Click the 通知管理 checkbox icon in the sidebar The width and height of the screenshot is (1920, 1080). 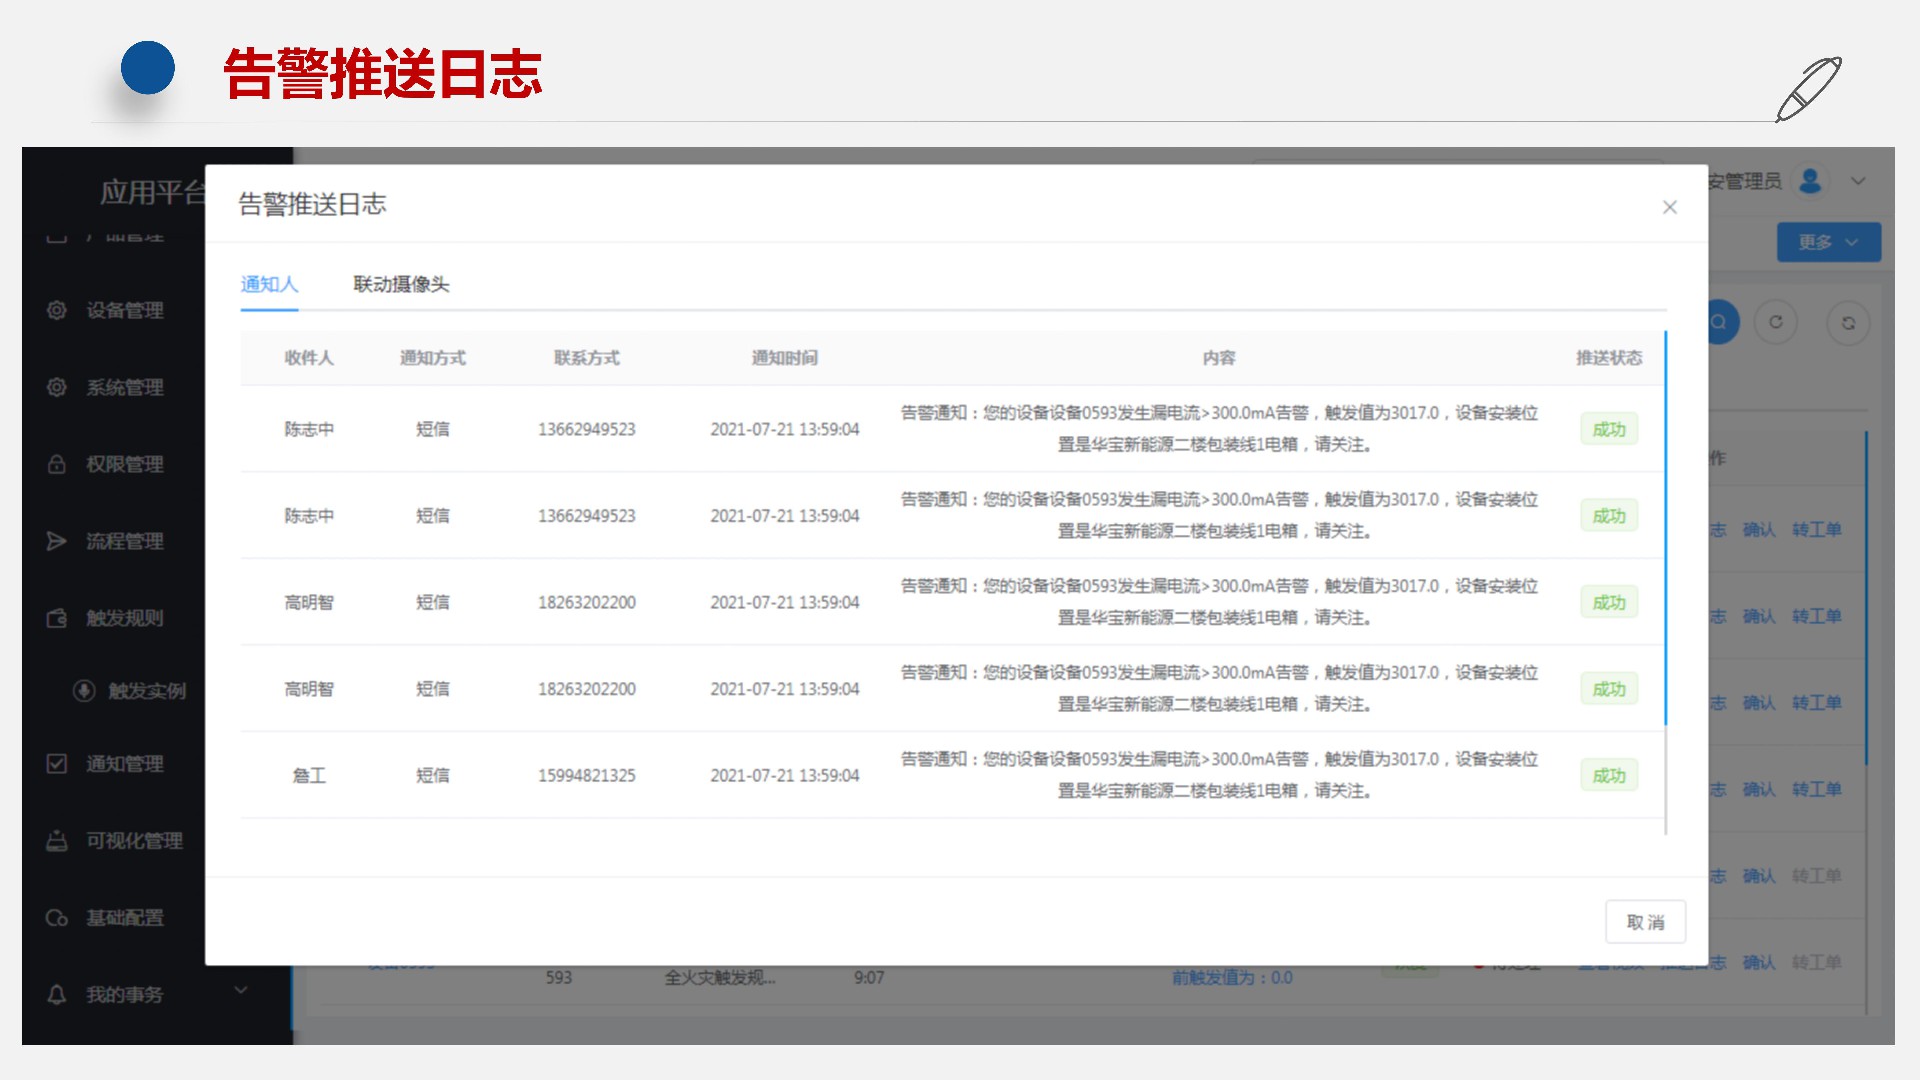[x=57, y=764]
